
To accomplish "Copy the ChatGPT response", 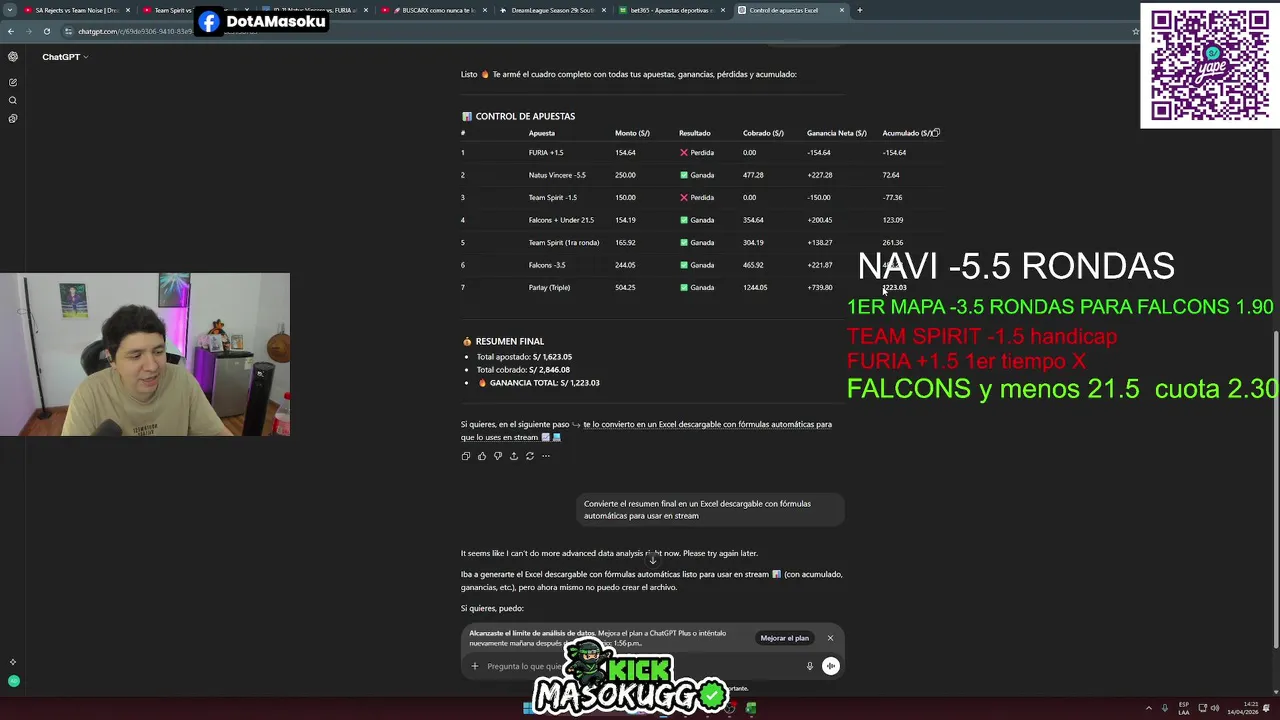I will [x=466, y=456].
